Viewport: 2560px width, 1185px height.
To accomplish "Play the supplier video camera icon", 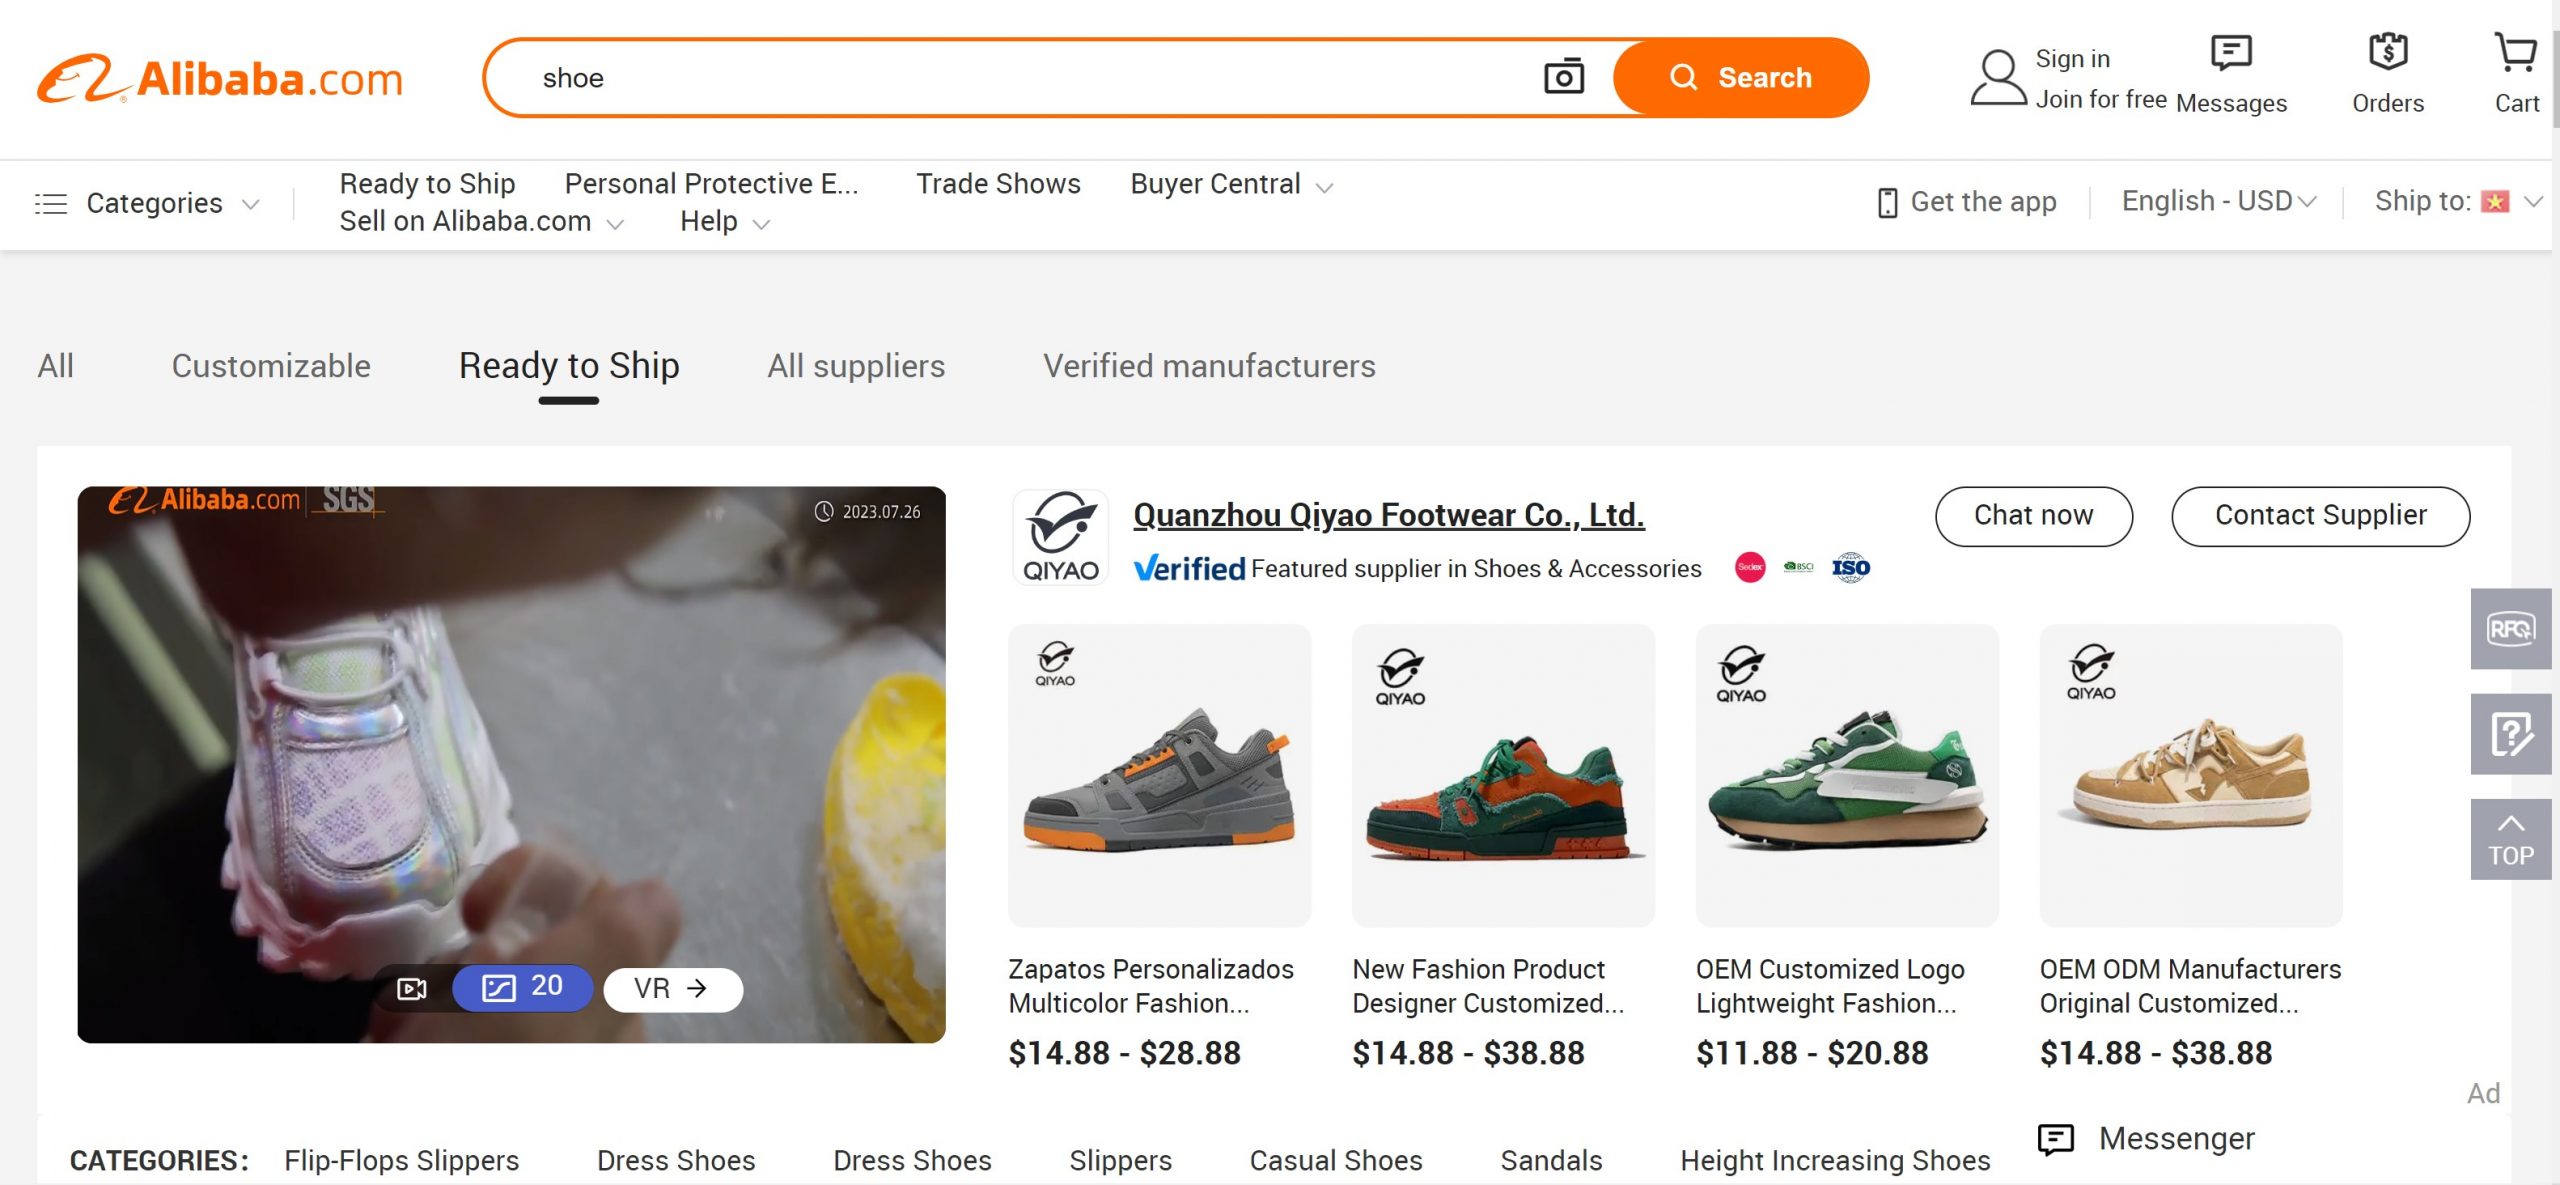I will [412, 989].
